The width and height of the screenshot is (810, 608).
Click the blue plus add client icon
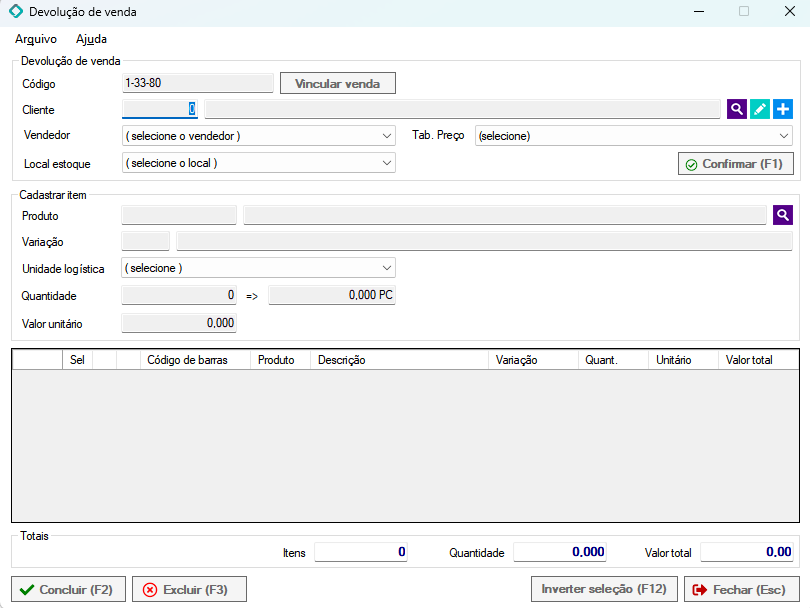click(x=783, y=109)
